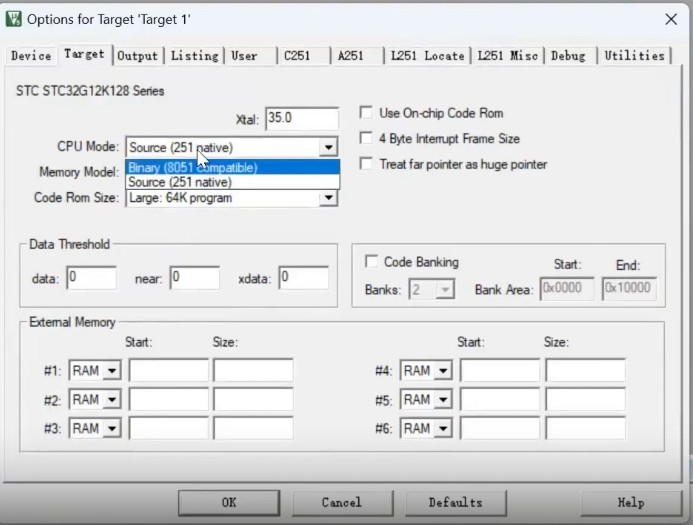Open the Output tab
693x525 pixels.
pos(138,56)
